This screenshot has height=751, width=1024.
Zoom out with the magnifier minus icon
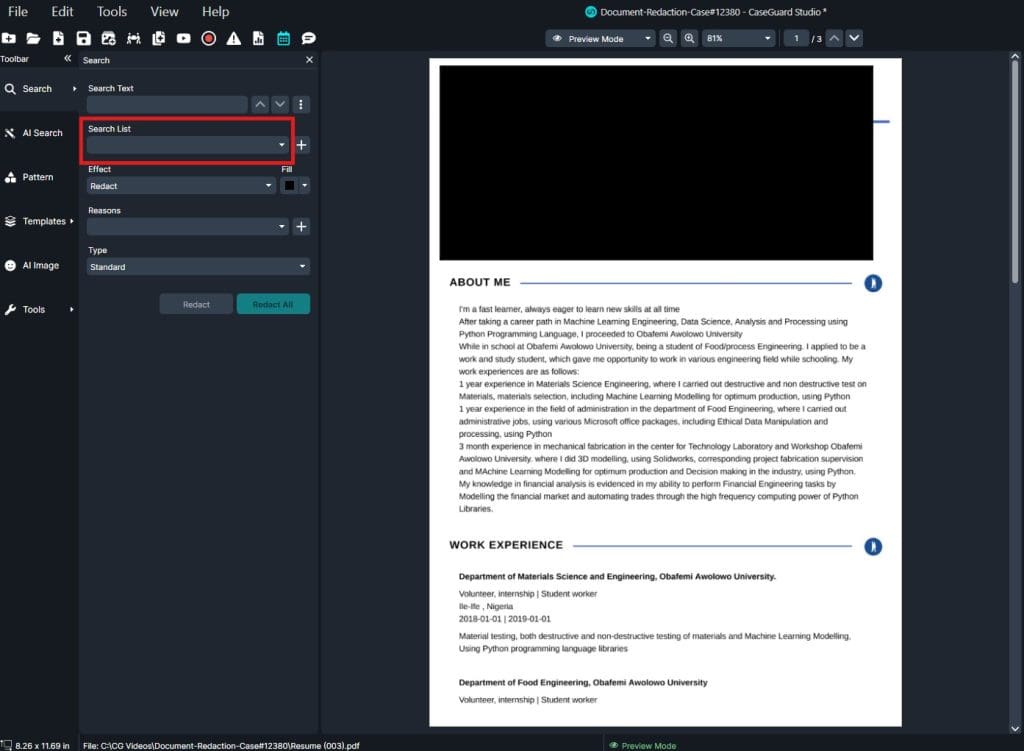point(668,38)
